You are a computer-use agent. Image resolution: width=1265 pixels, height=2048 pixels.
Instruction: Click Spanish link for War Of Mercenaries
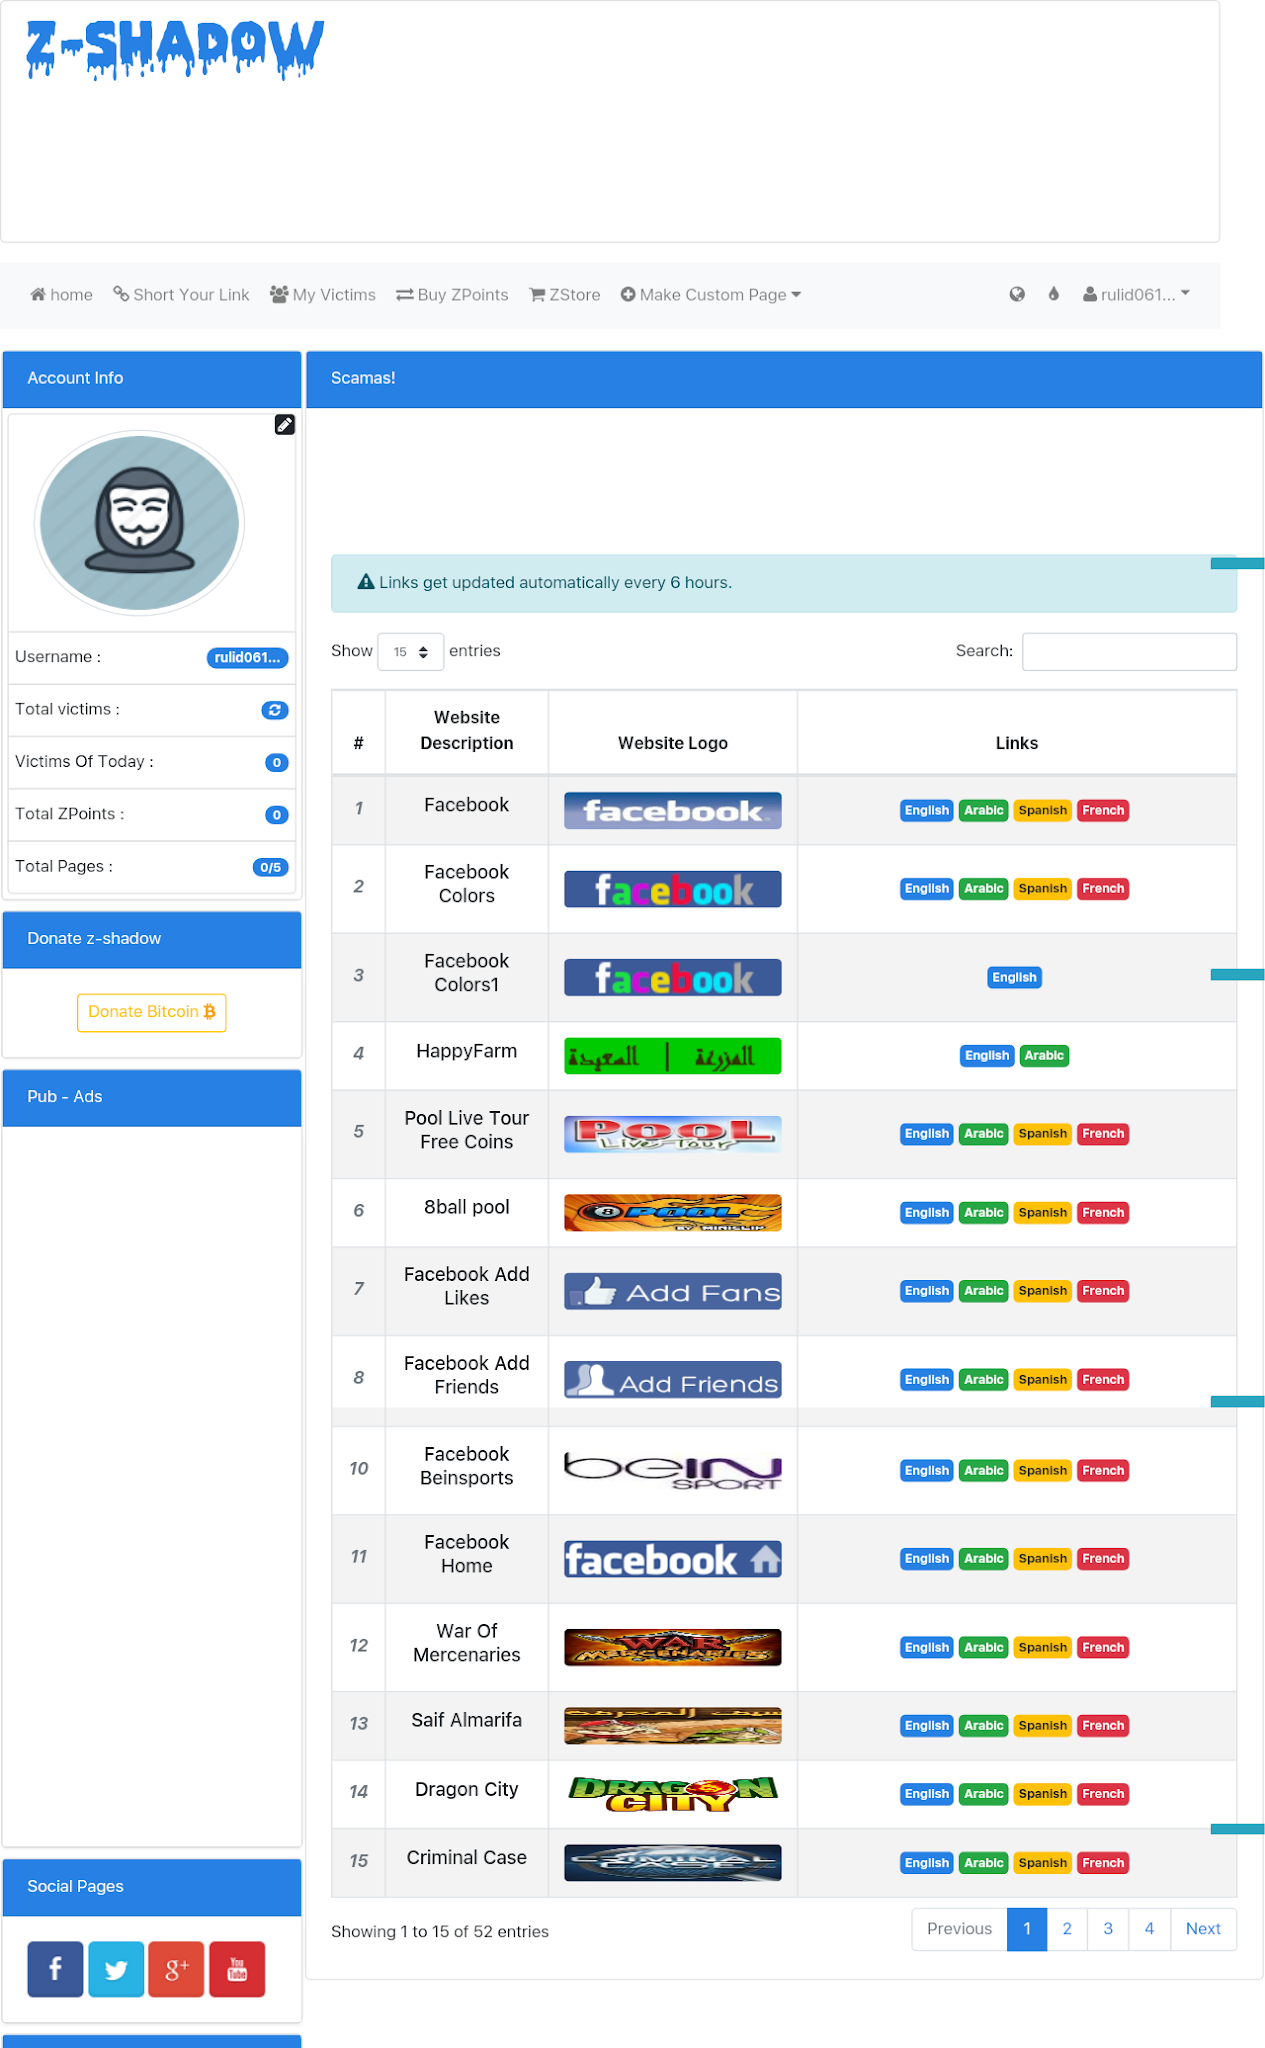1043,1648
